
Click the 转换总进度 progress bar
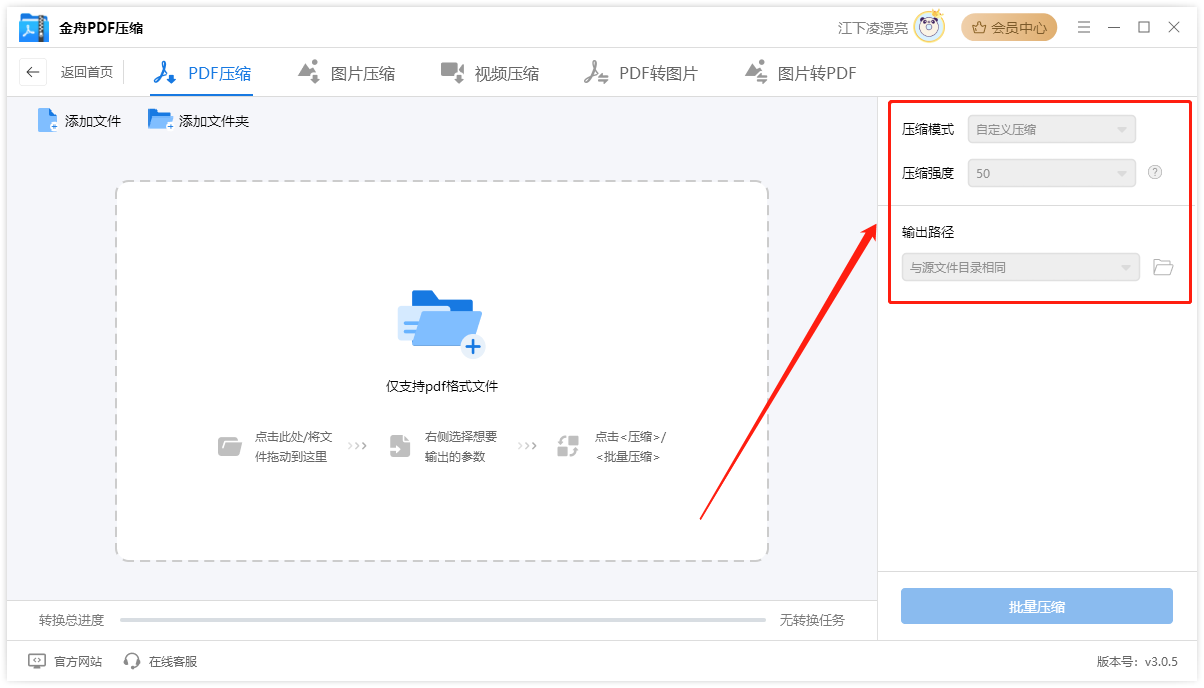443,620
